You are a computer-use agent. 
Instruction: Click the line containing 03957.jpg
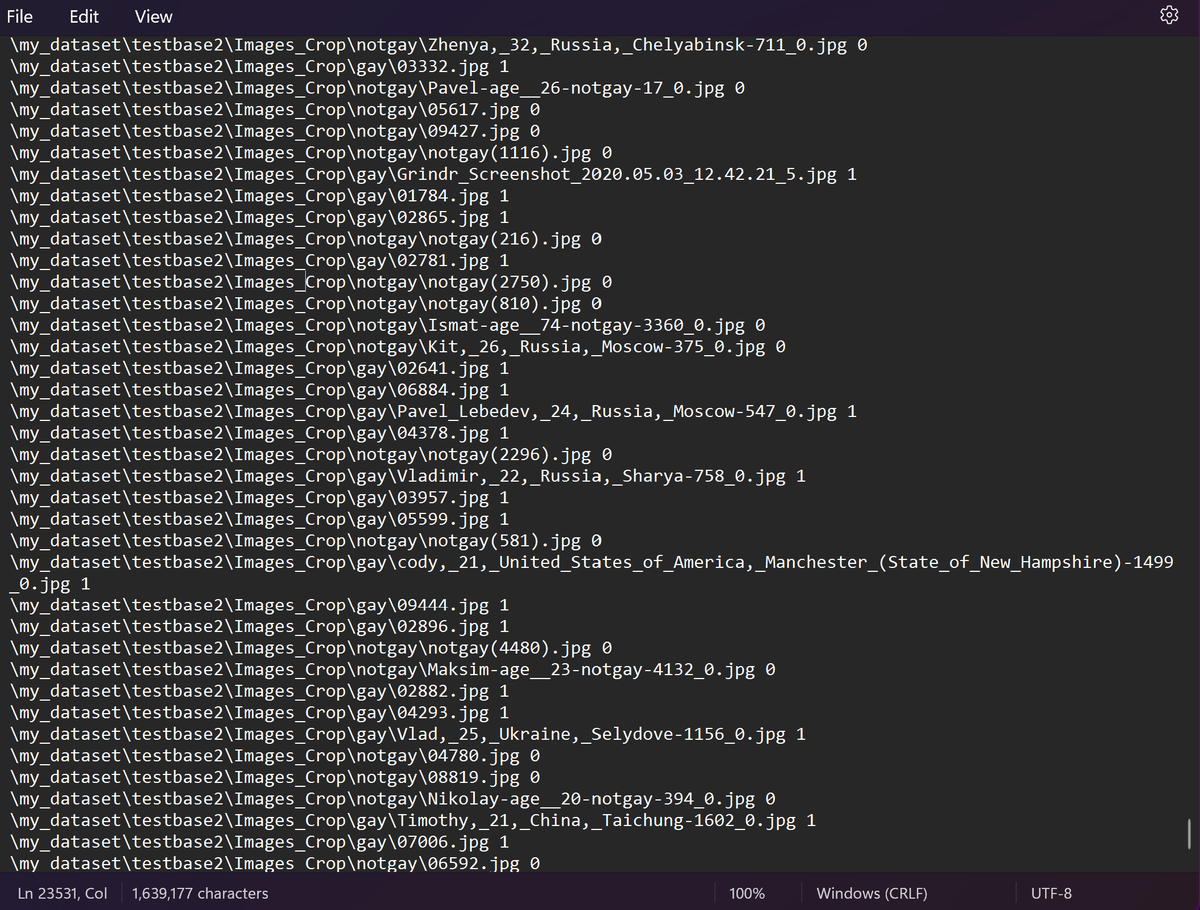tap(259, 498)
